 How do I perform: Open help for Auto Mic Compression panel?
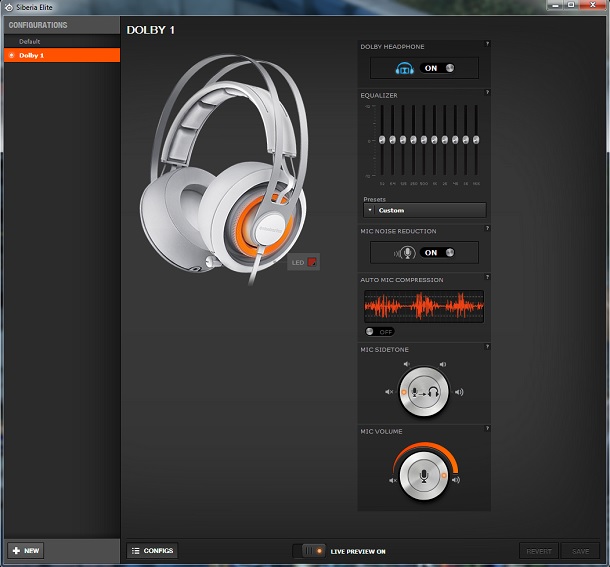point(487,277)
